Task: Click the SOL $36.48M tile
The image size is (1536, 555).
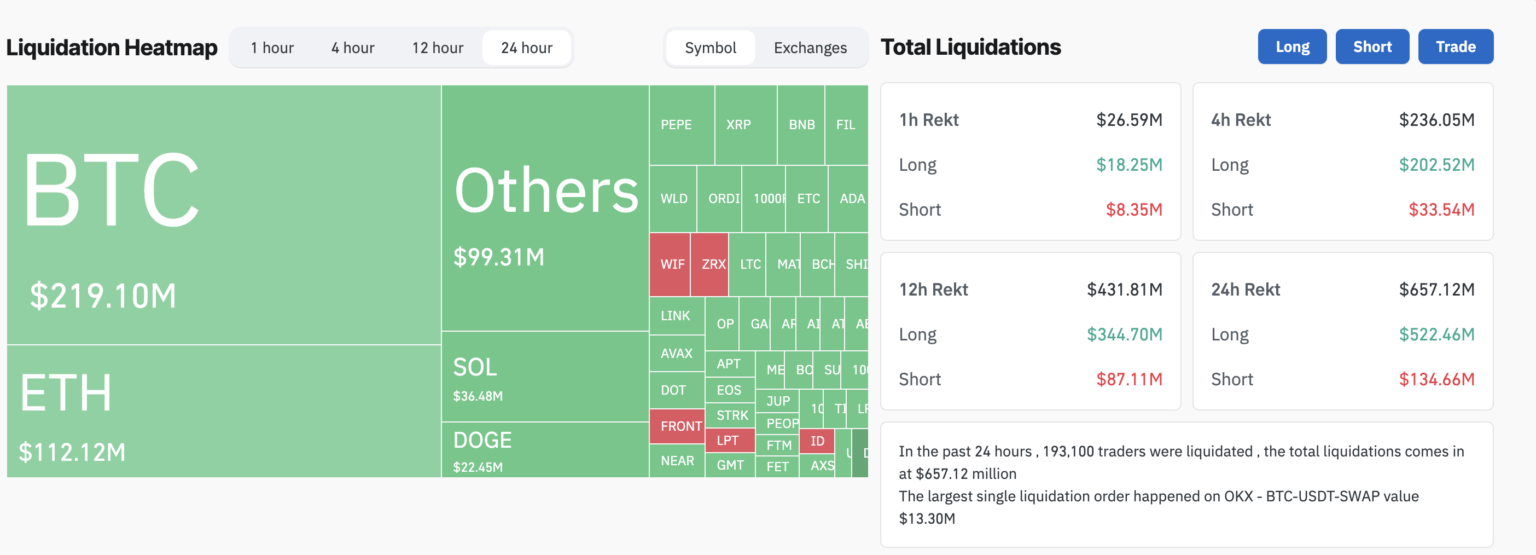Action: (545, 377)
